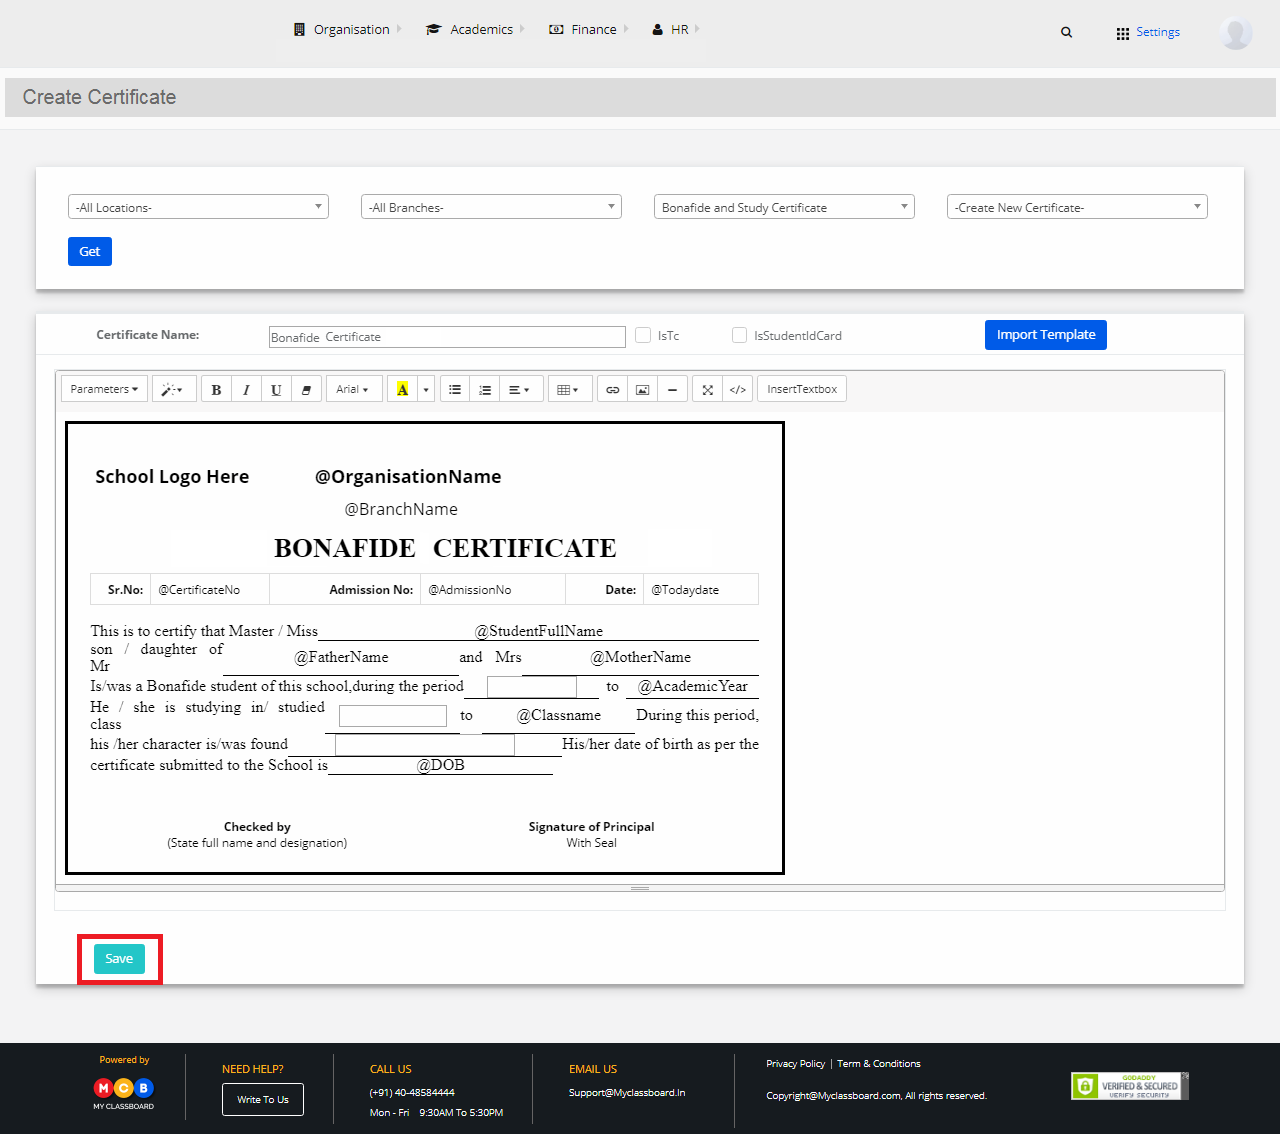Open the Organisation menu
1280x1134 pixels.
pyautogui.click(x=347, y=29)
